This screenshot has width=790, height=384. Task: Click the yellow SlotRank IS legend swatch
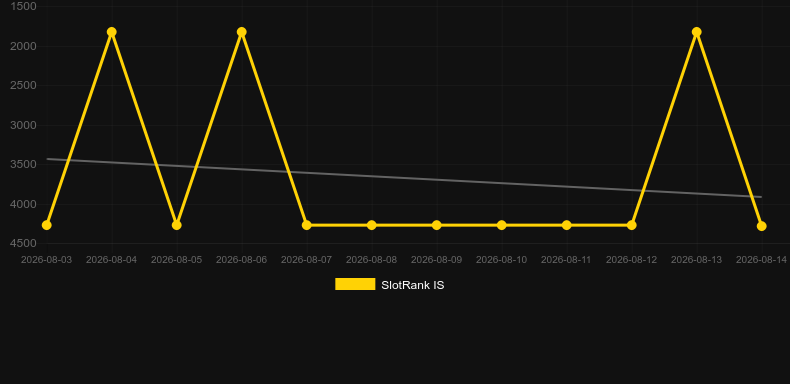tap(355, 284)
